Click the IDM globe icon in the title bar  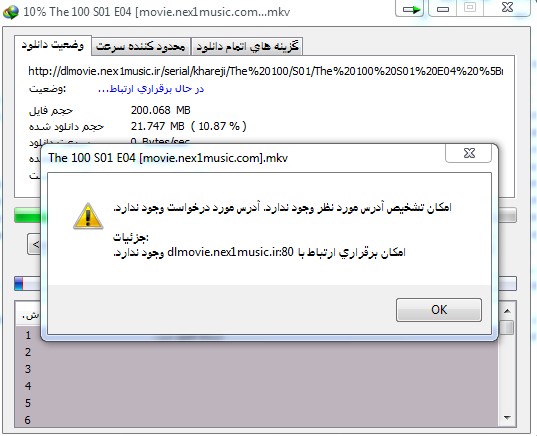coord(11,12)
